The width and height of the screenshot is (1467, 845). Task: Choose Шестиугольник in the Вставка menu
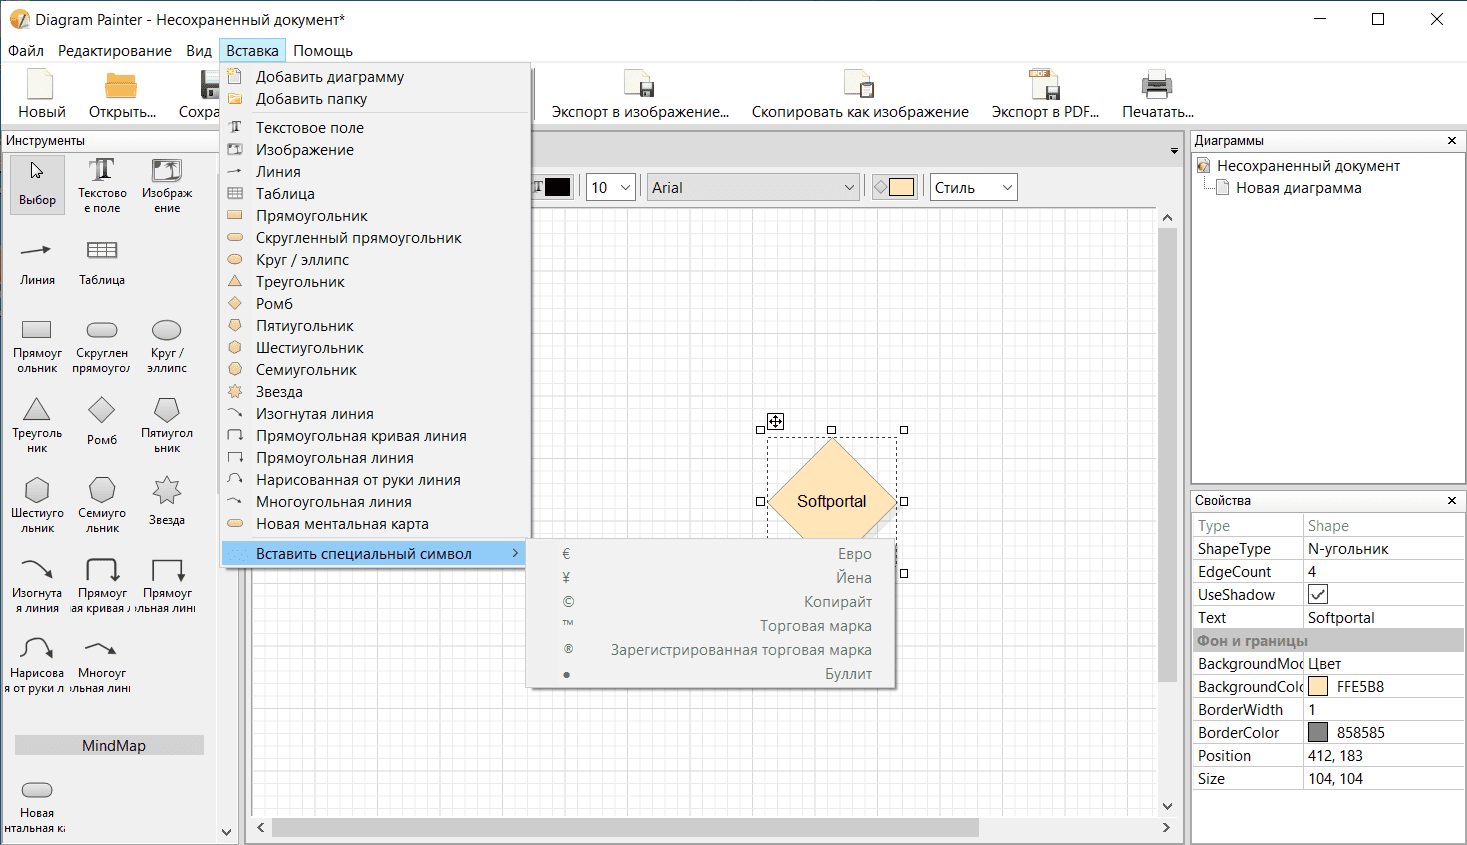point(375,348)
